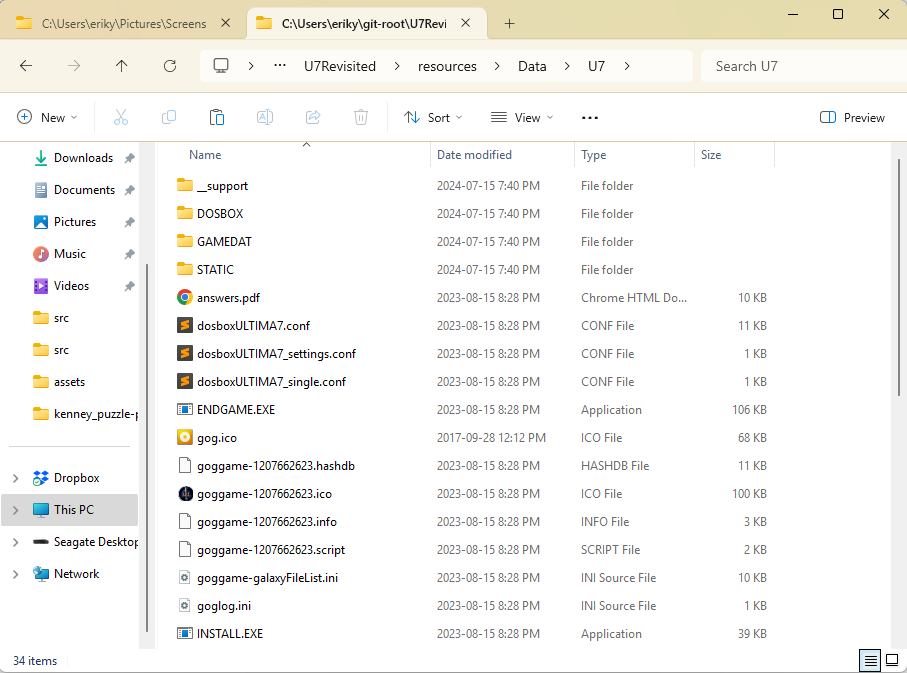Unpin Videos using its pin icon
The height and width of the screenshot is (673, 907).
point(130,286)
